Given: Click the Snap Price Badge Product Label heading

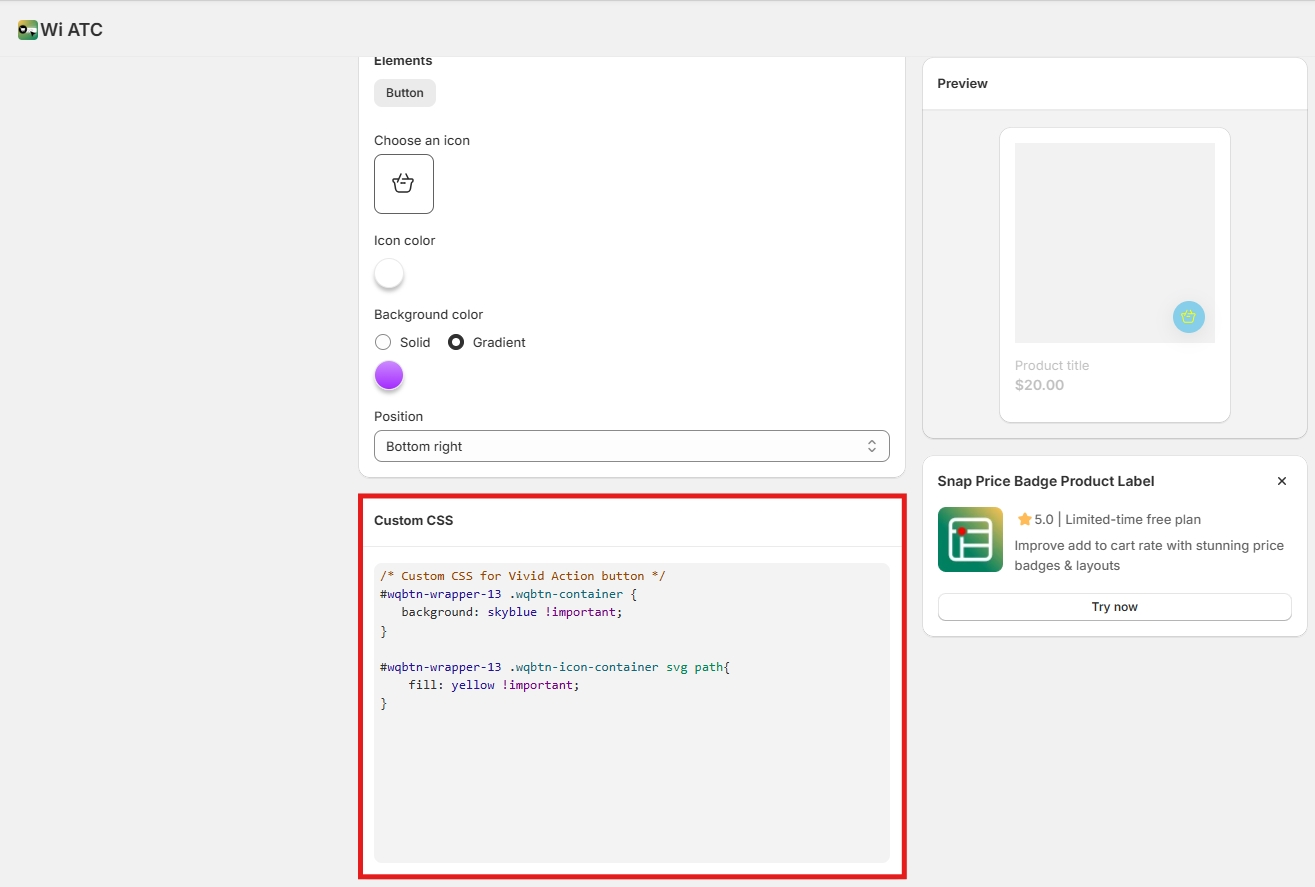Looking at the screenshot, I should [x=1046, y=481].
